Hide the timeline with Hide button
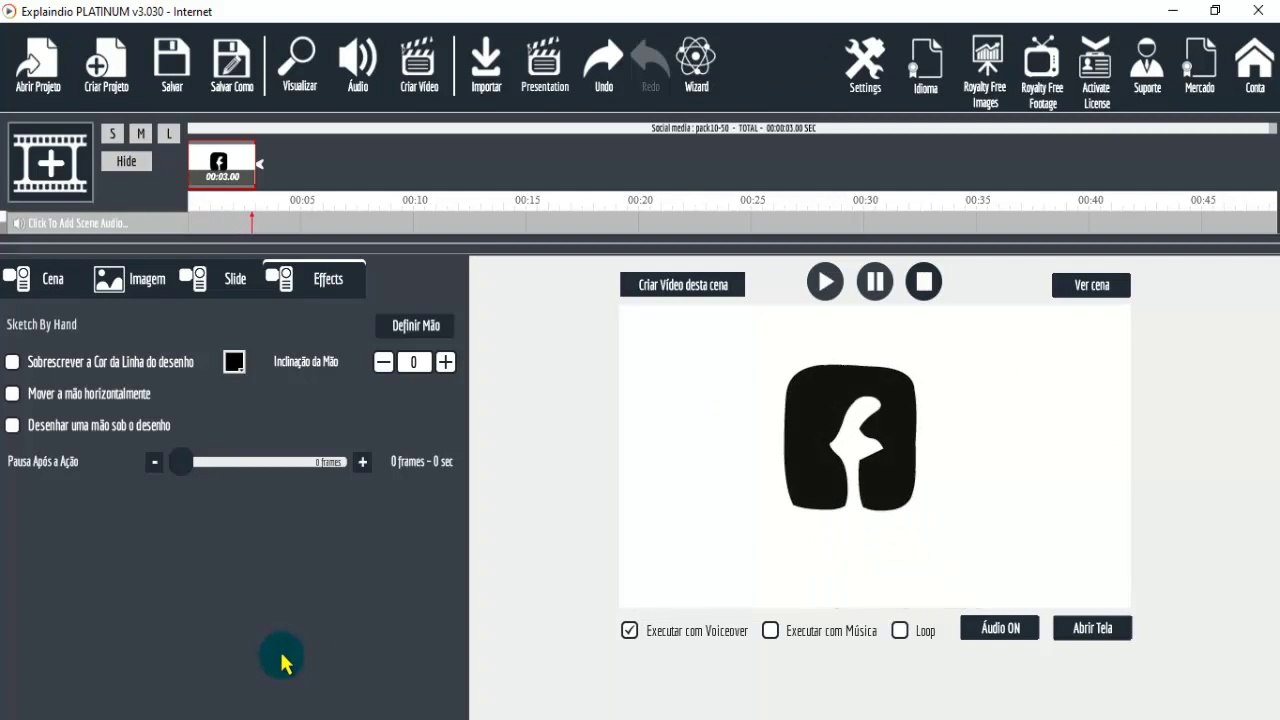1280x720 pixels. click(x=126, y=161)
